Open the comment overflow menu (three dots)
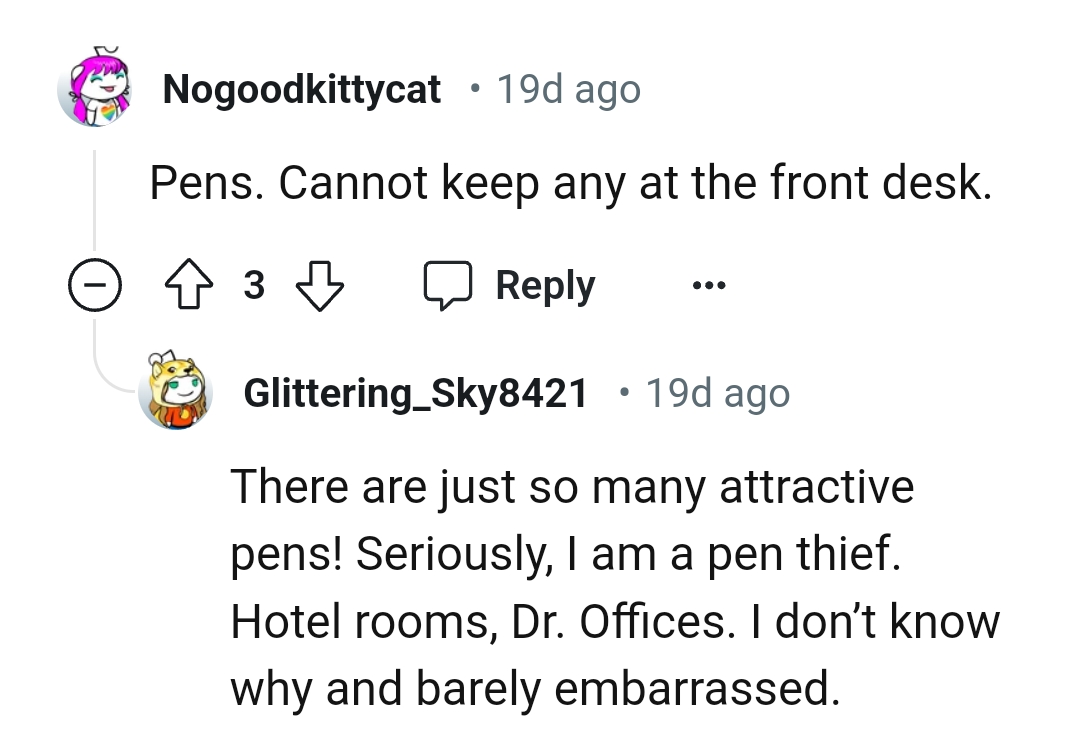The width and height of the screenshot is (1079, 751). tap(708, 285)
